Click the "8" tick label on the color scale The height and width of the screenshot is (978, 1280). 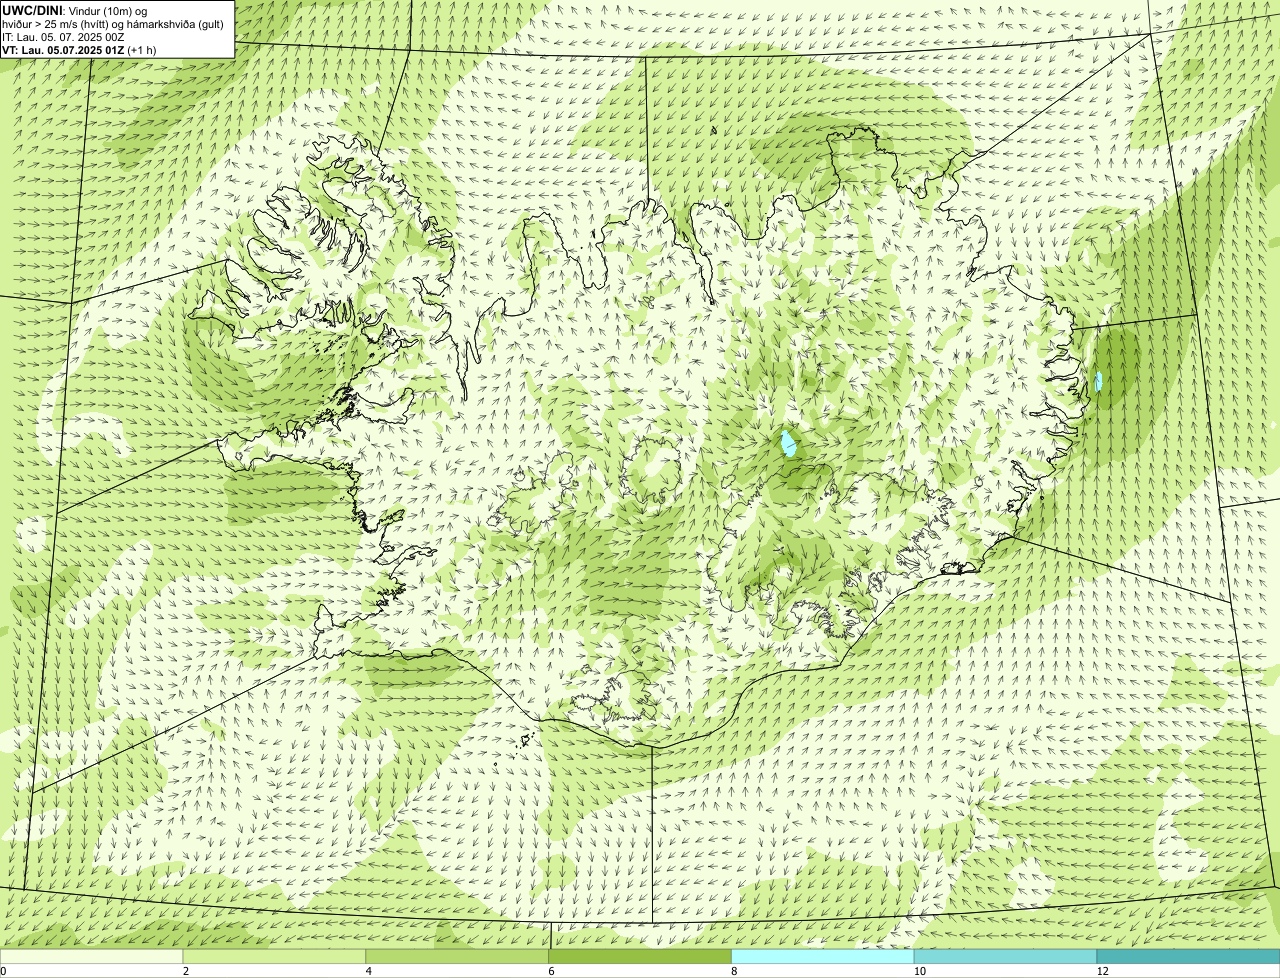(735, 971)
